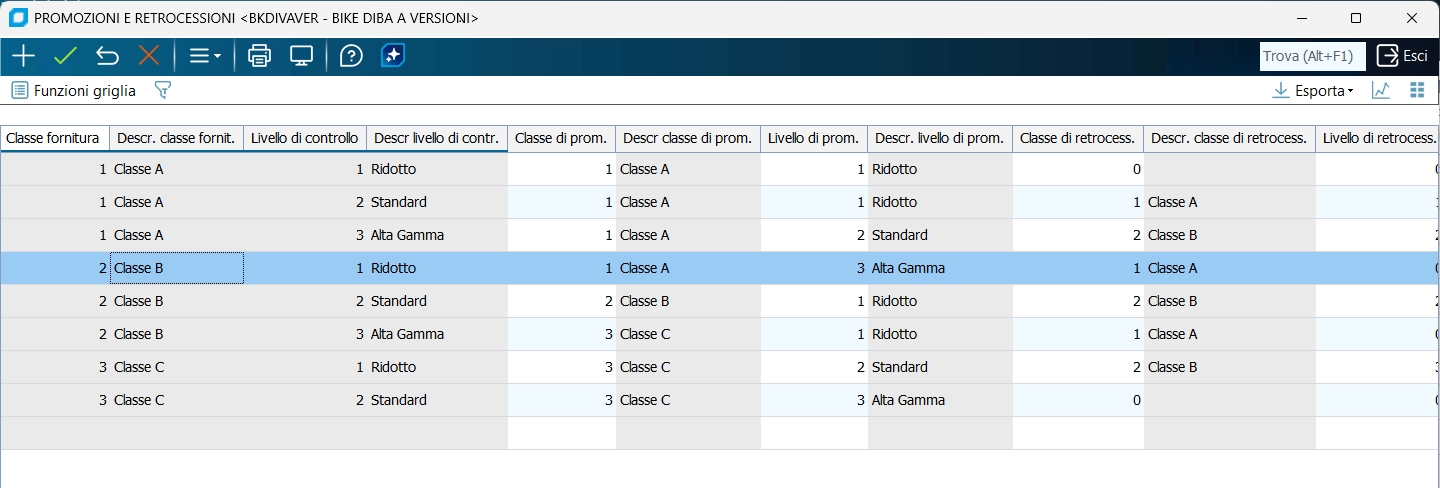Open help with the question mark icon

click(351, 56)
